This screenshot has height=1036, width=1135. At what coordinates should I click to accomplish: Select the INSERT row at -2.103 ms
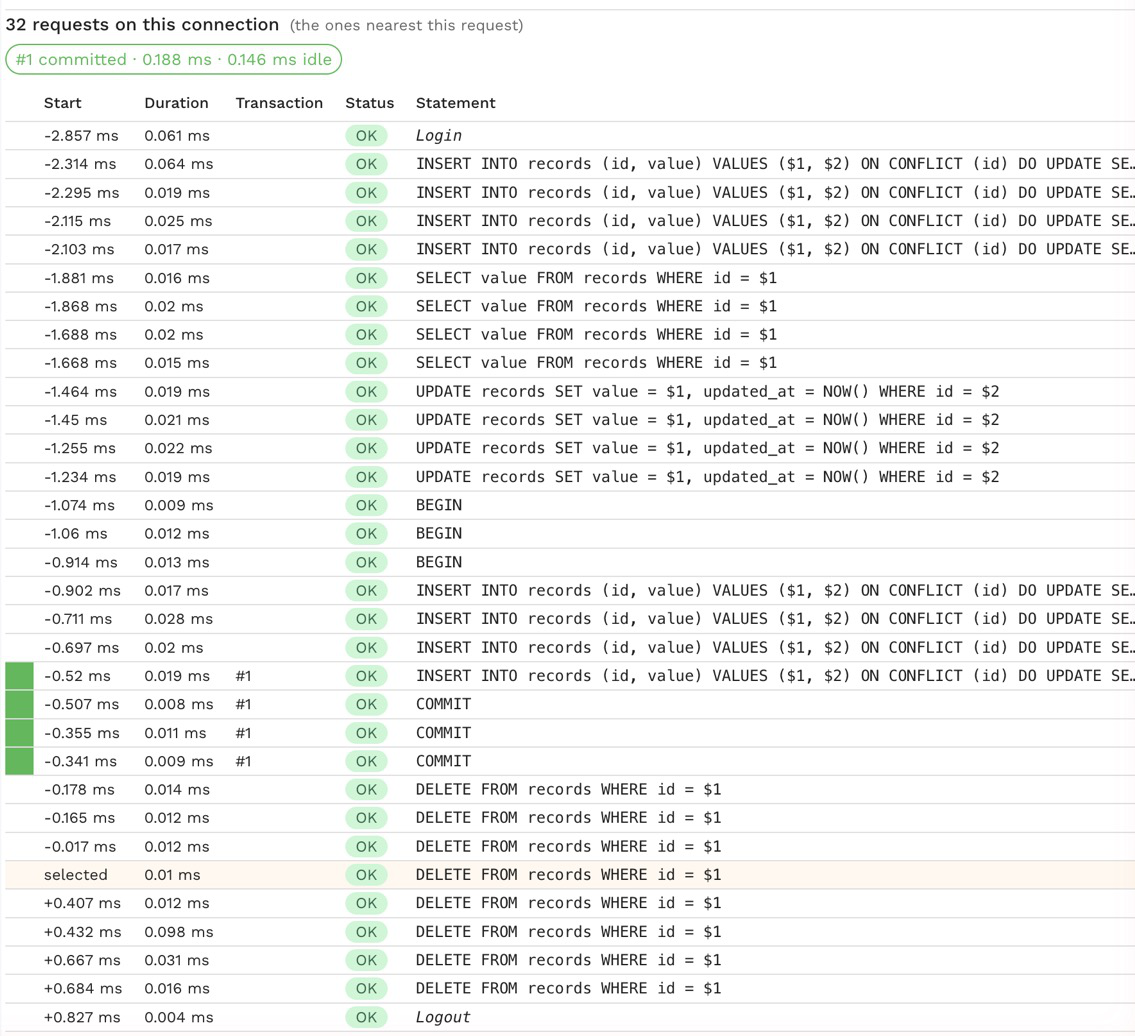[570, 249]
